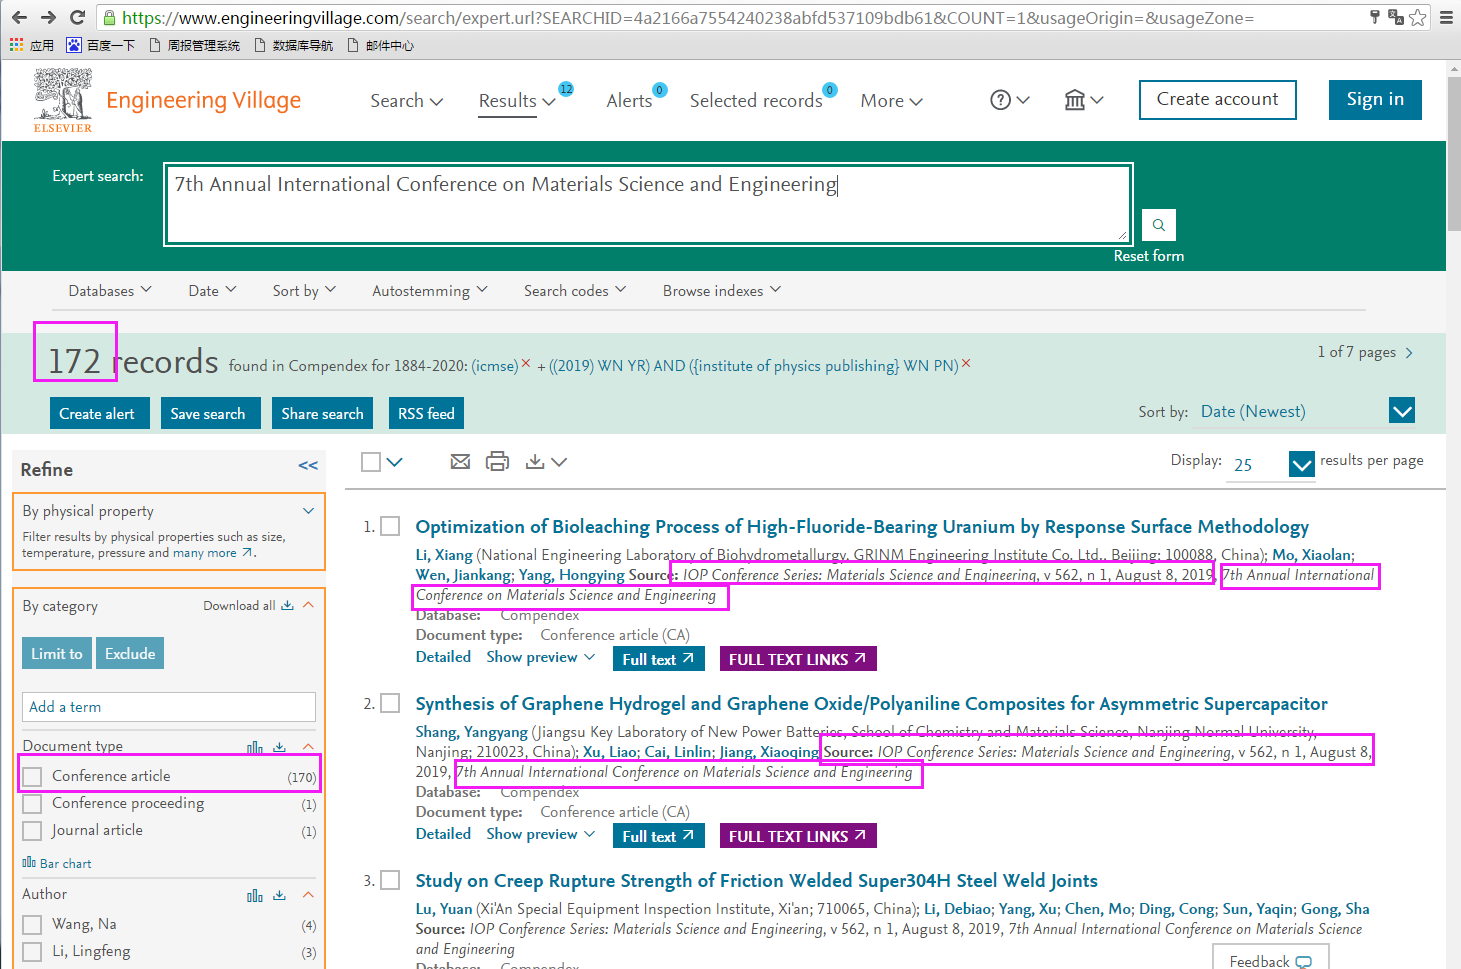Viewport: 1461px width, 969px height.
Task: Click the Create account button
Action: (1218, 99)
